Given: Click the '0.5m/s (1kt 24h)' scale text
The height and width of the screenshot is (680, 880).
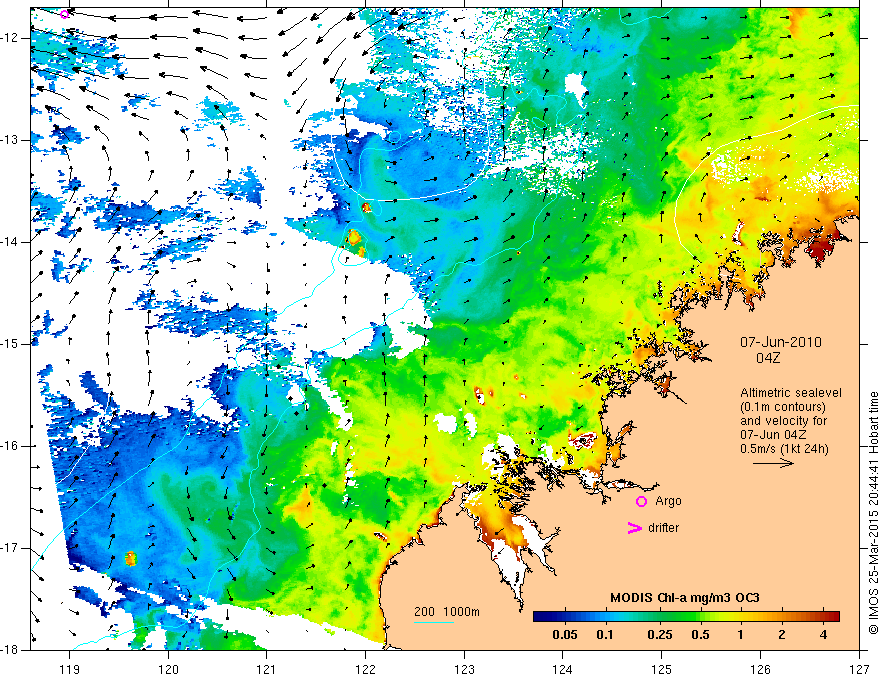Looking at the screenshot, I should coord(784,449).
